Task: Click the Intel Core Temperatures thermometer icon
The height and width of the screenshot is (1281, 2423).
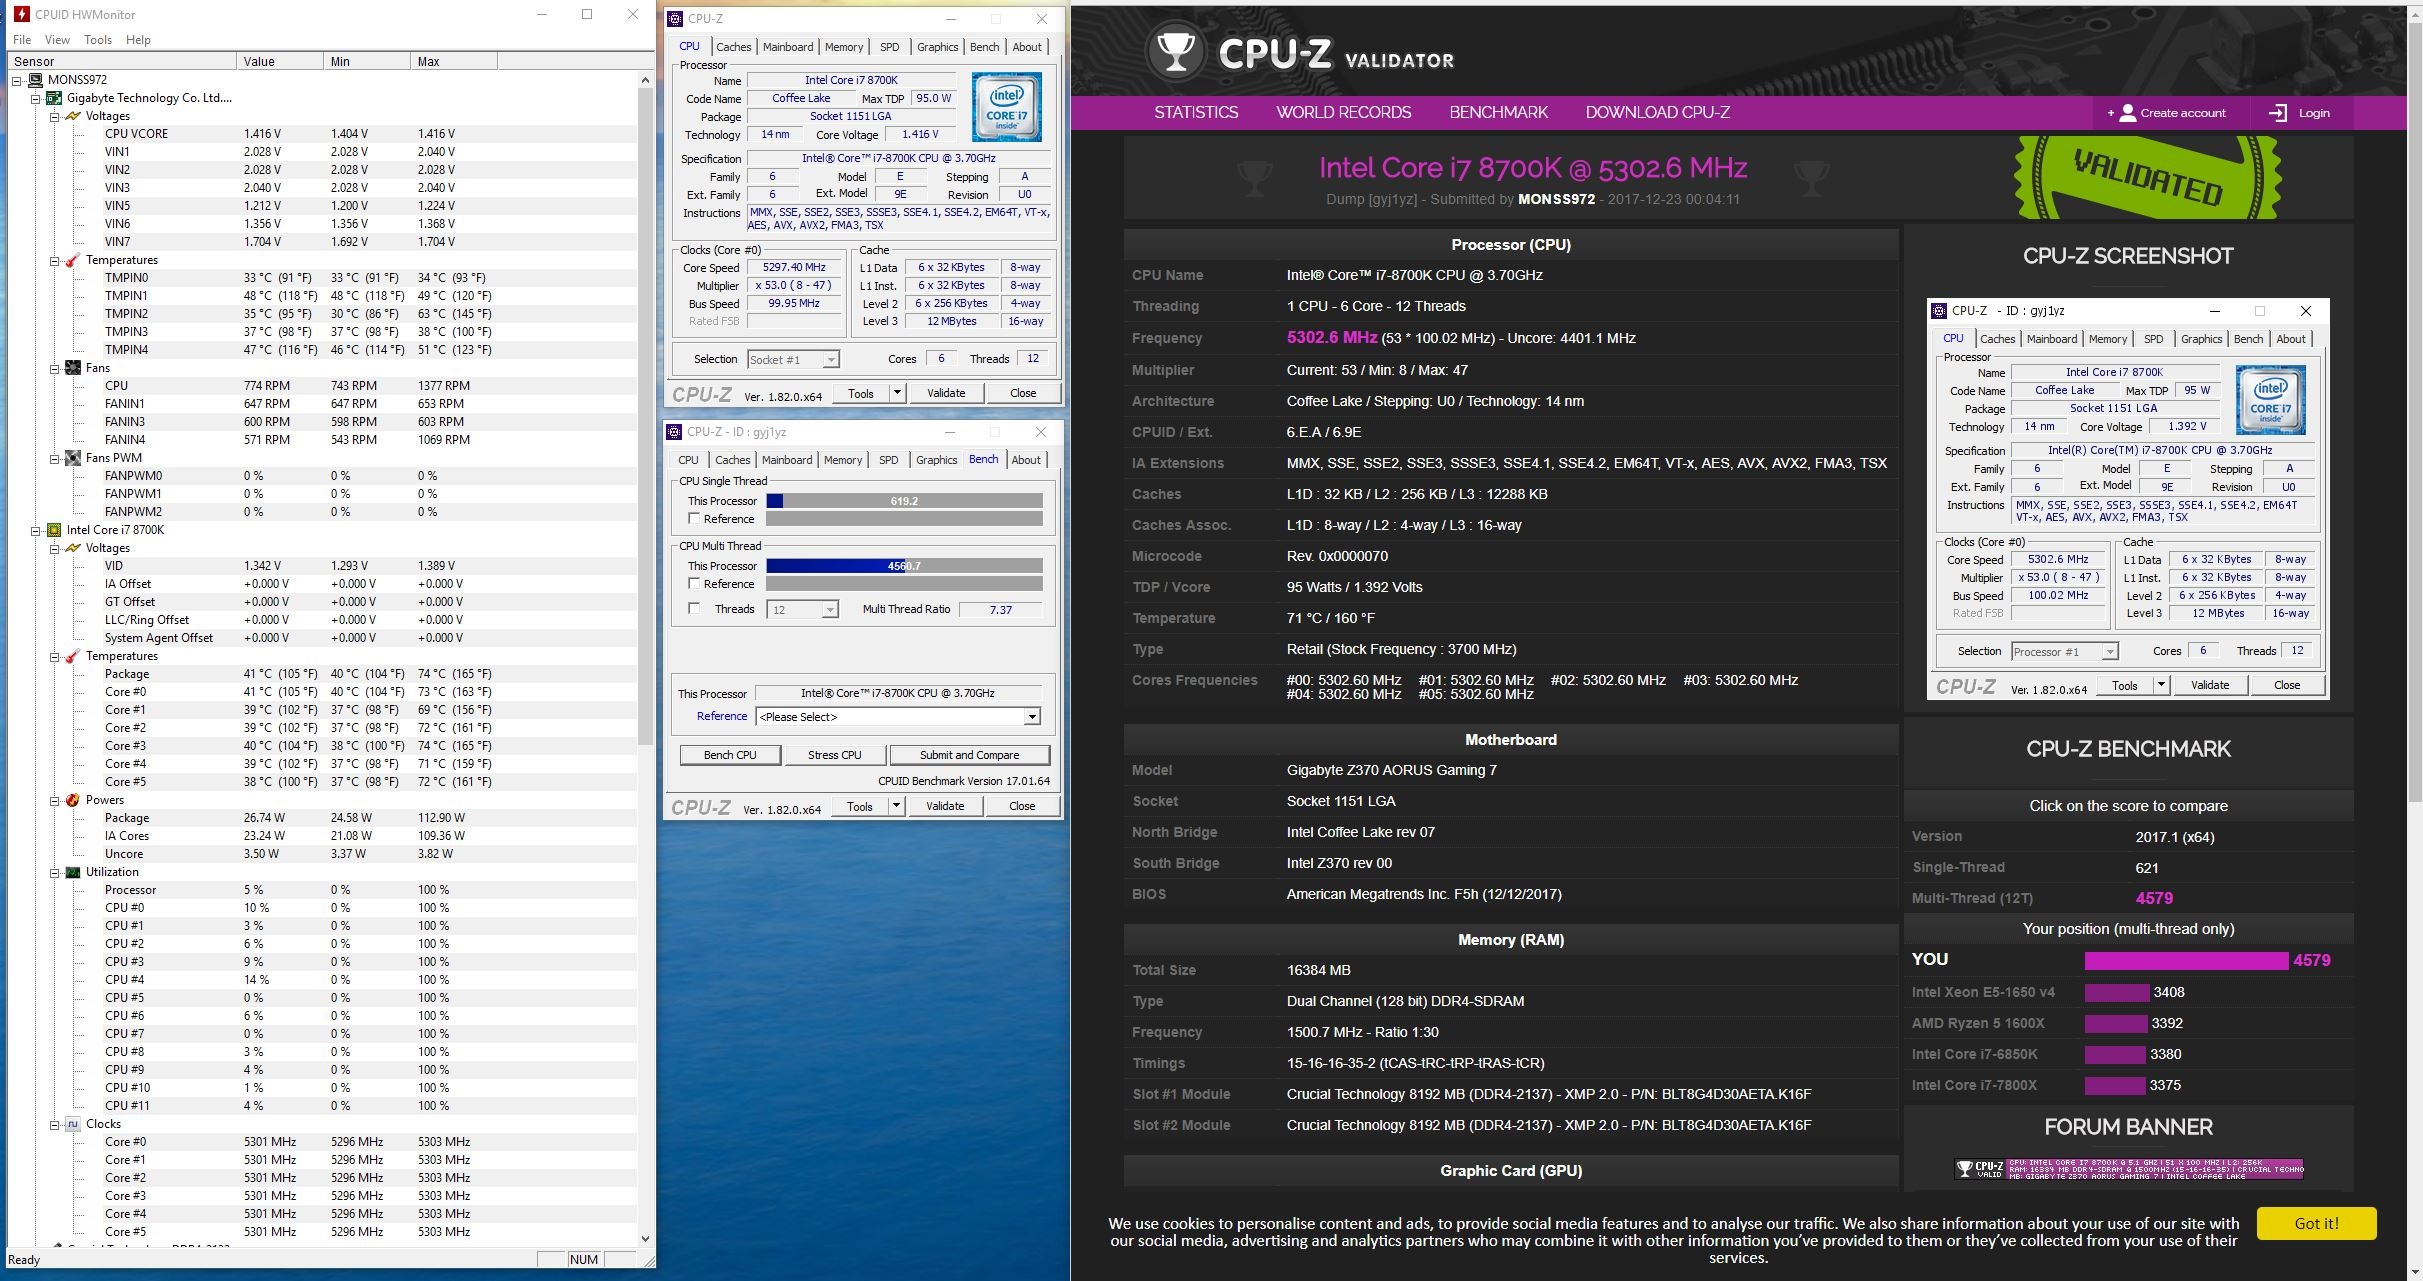Action: pyautogui.click(x=73, y=656)
